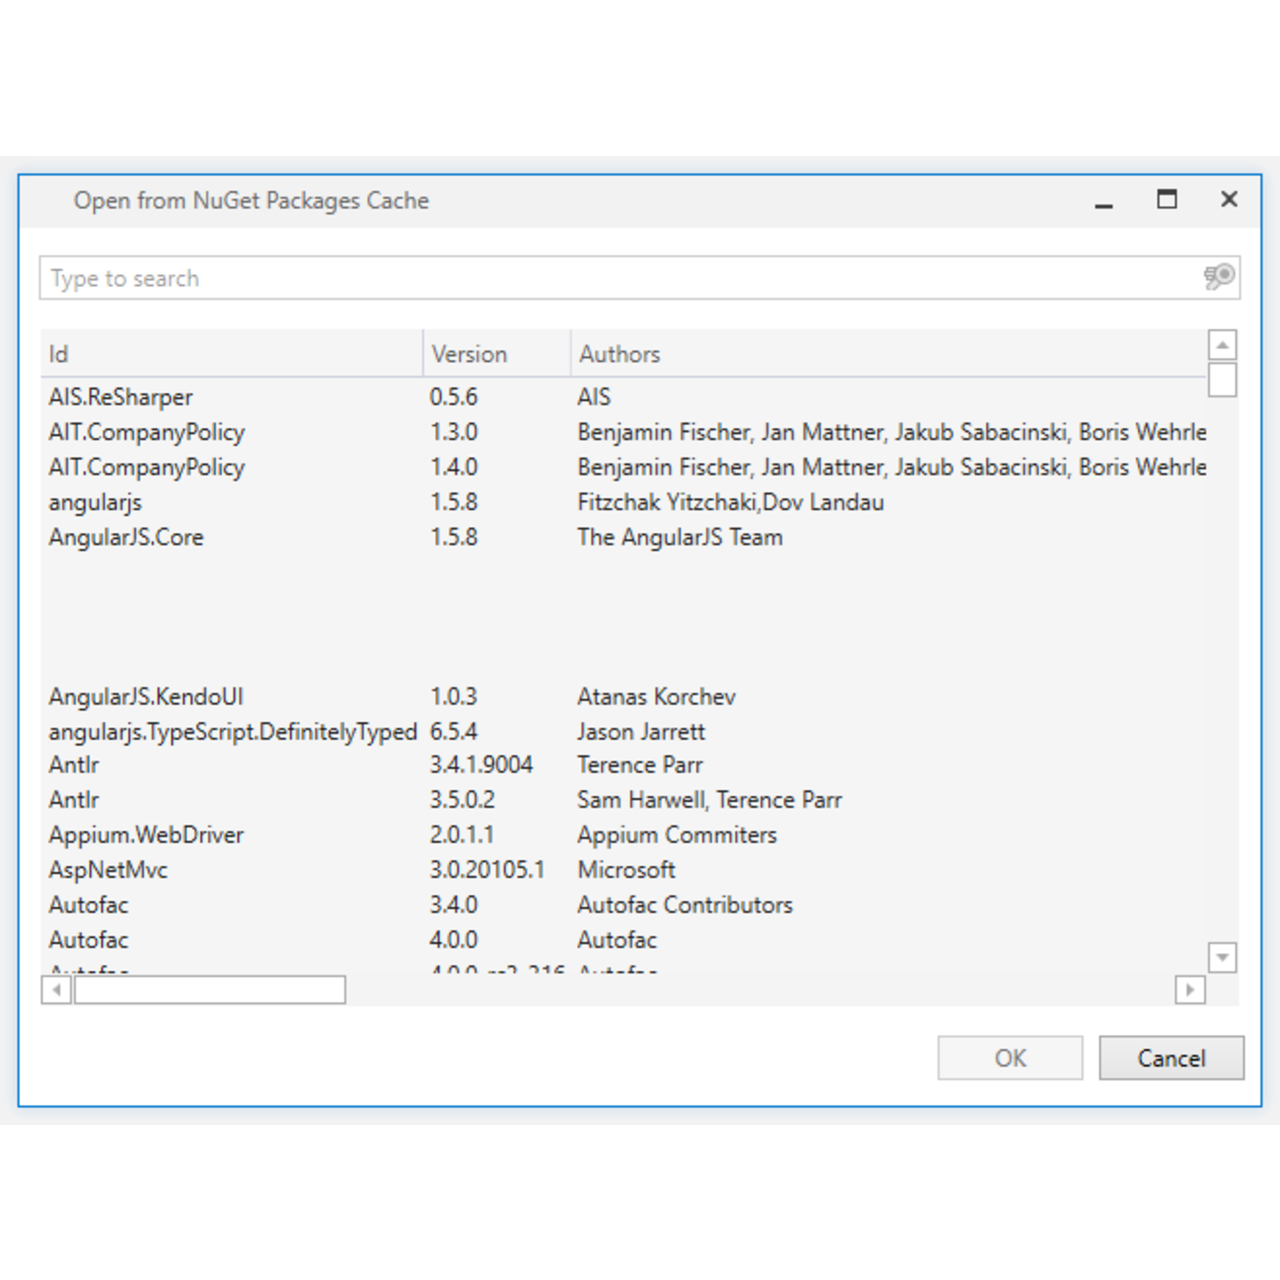Click the vertical scrollbar down arrow
This screenshot has height=1280, width=1280.
coord(1222,957)
